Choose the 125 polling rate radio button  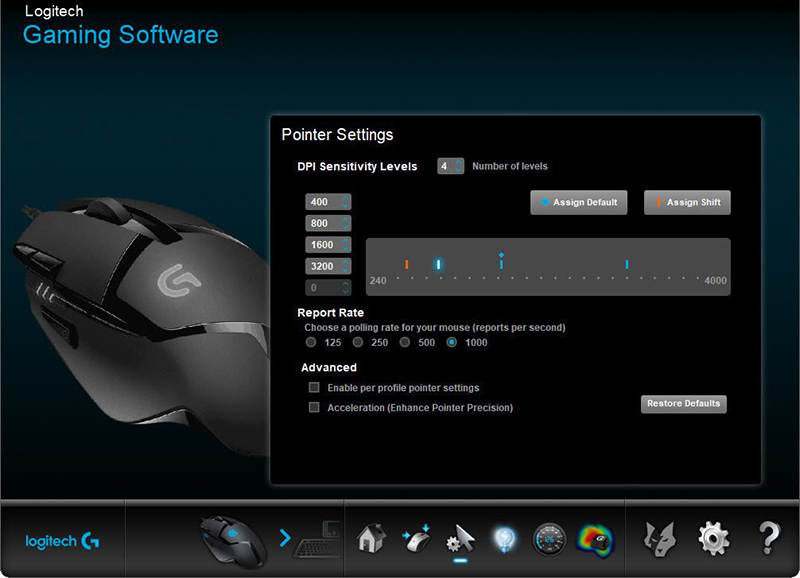coord(311,343)
